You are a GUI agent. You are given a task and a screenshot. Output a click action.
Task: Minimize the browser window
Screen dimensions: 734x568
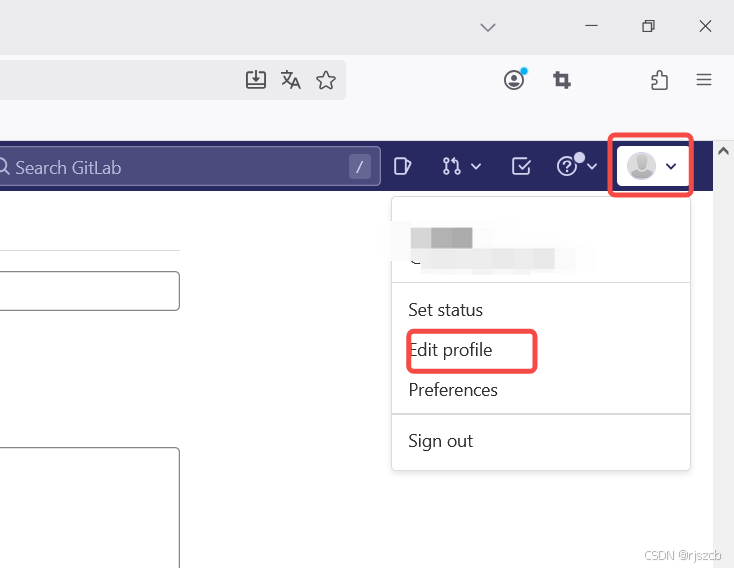pyautogui.click(x=591, y=26)
